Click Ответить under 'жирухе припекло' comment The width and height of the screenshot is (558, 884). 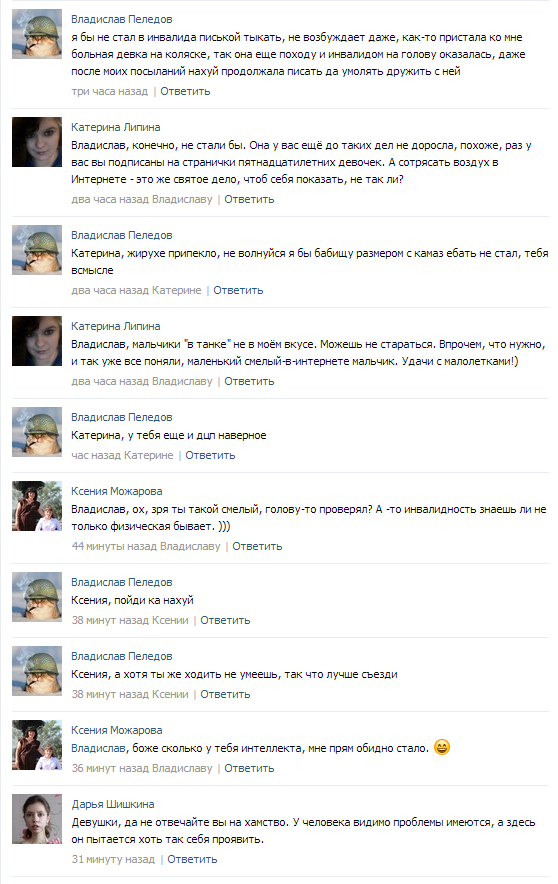point(238,290)
